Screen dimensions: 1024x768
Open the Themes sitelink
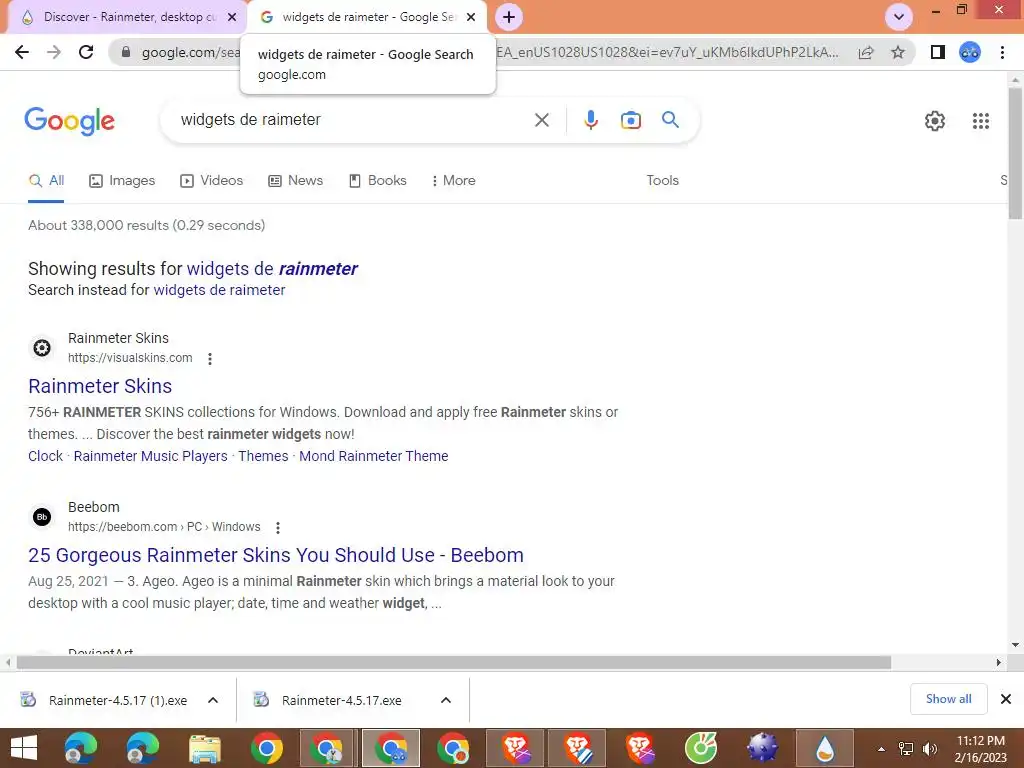(263, 456)
